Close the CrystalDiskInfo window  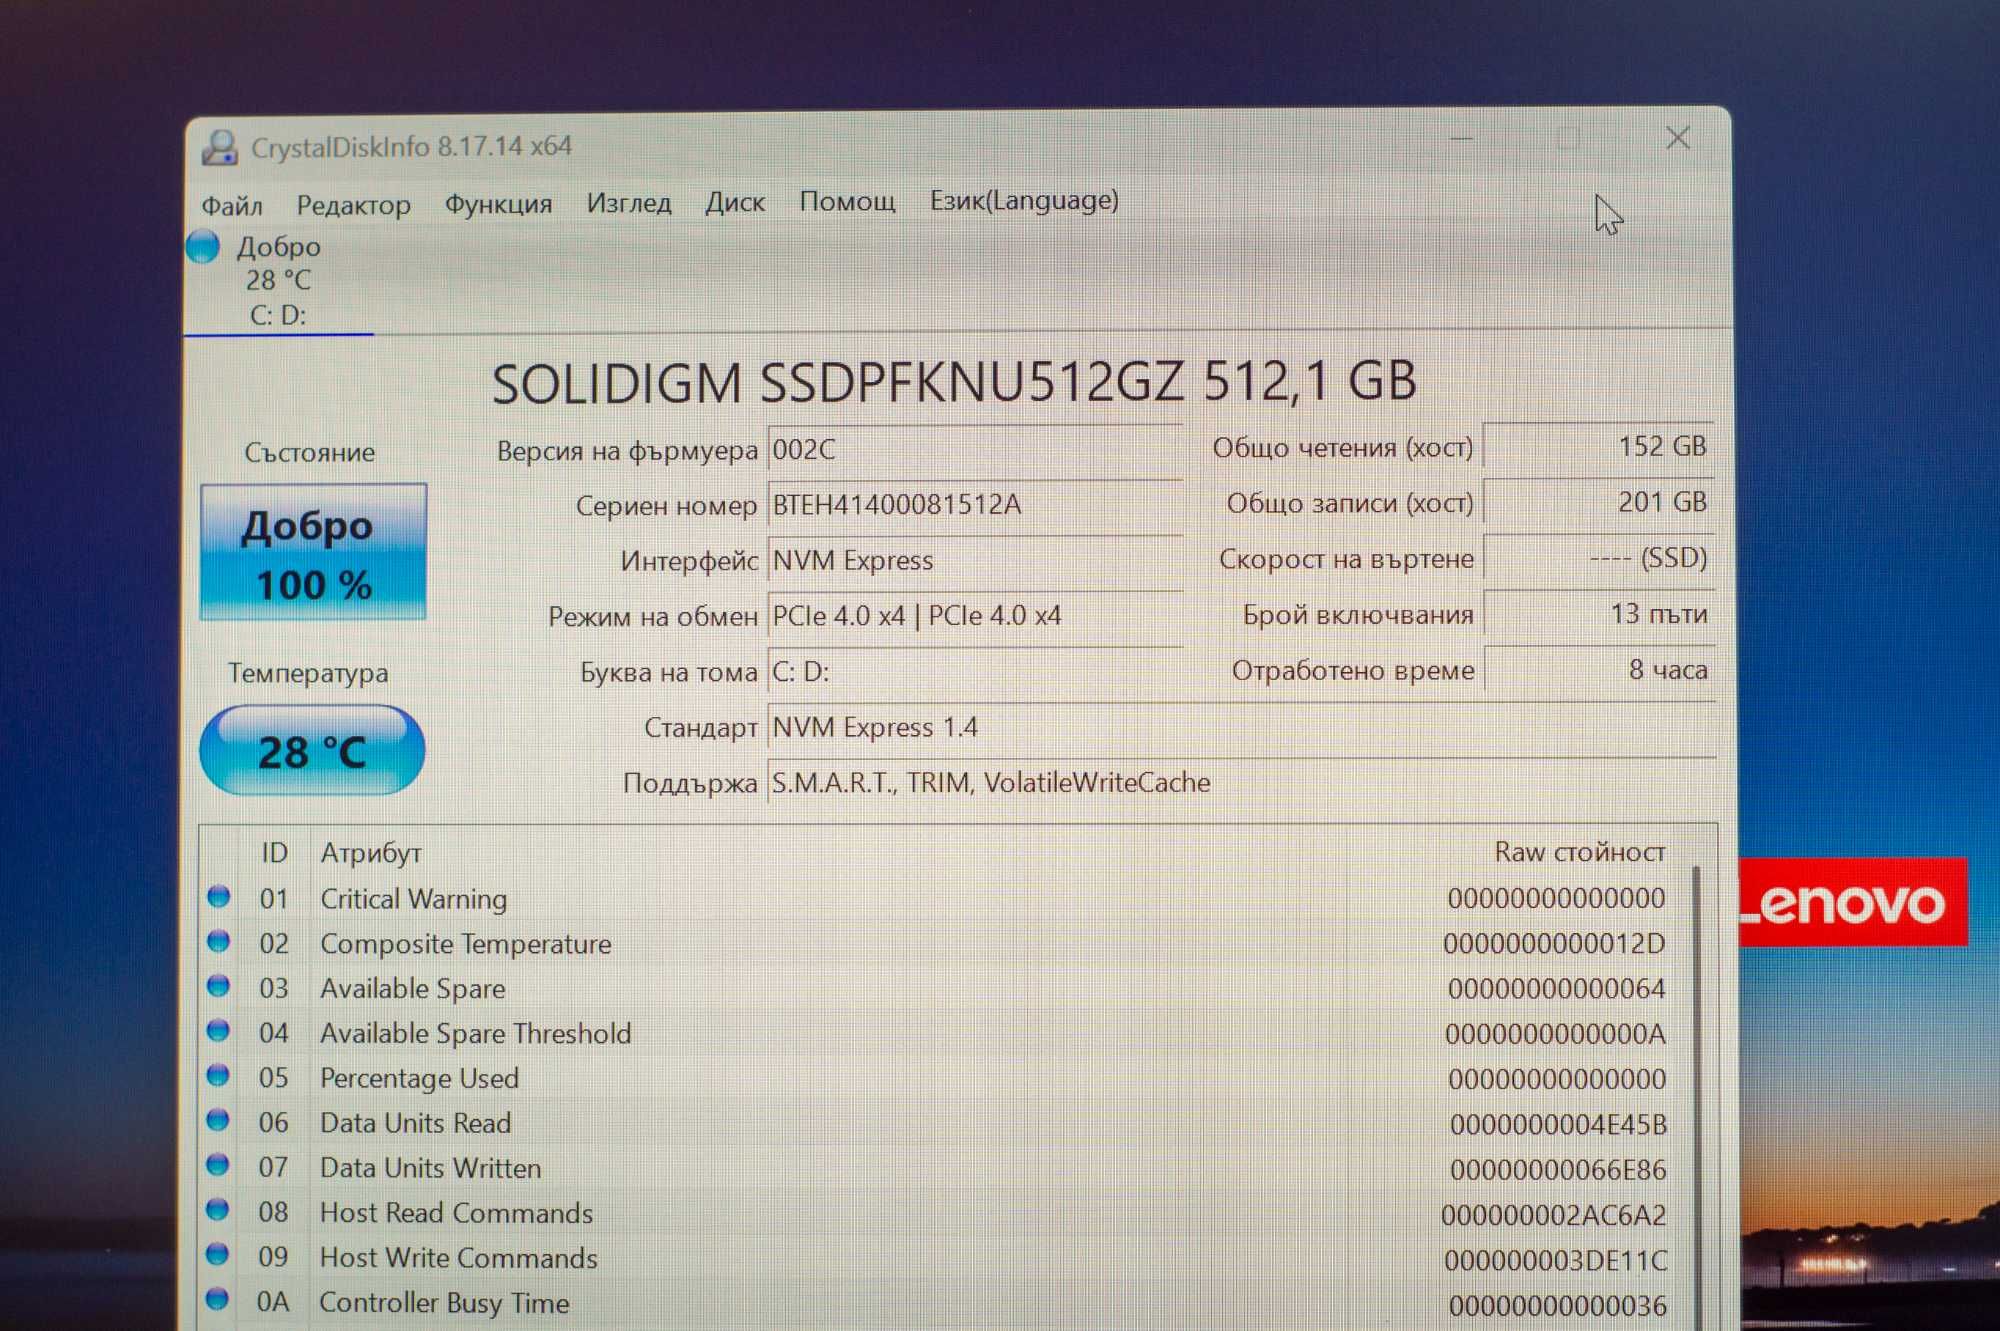(1678, 138)
